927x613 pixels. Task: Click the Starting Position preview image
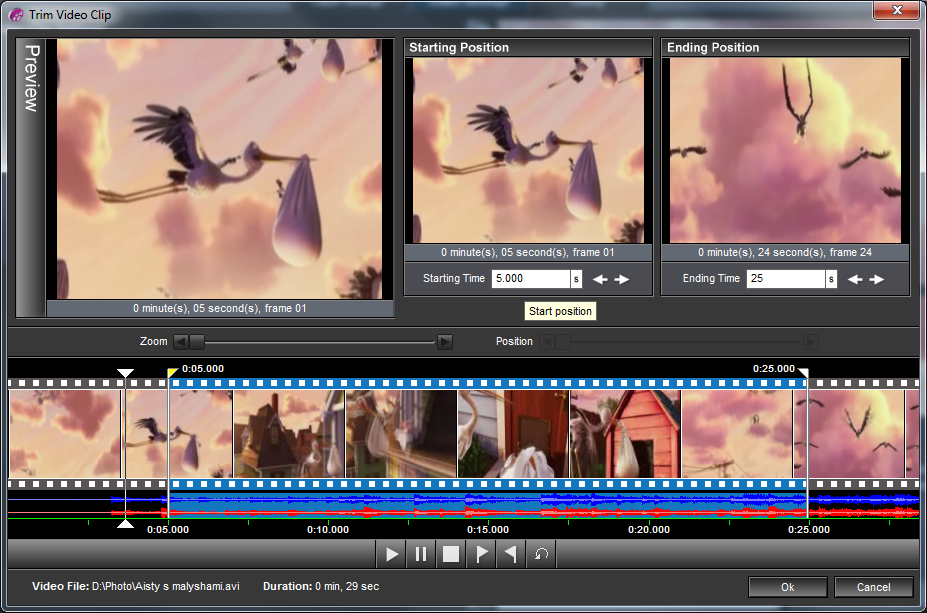[528, 150]
